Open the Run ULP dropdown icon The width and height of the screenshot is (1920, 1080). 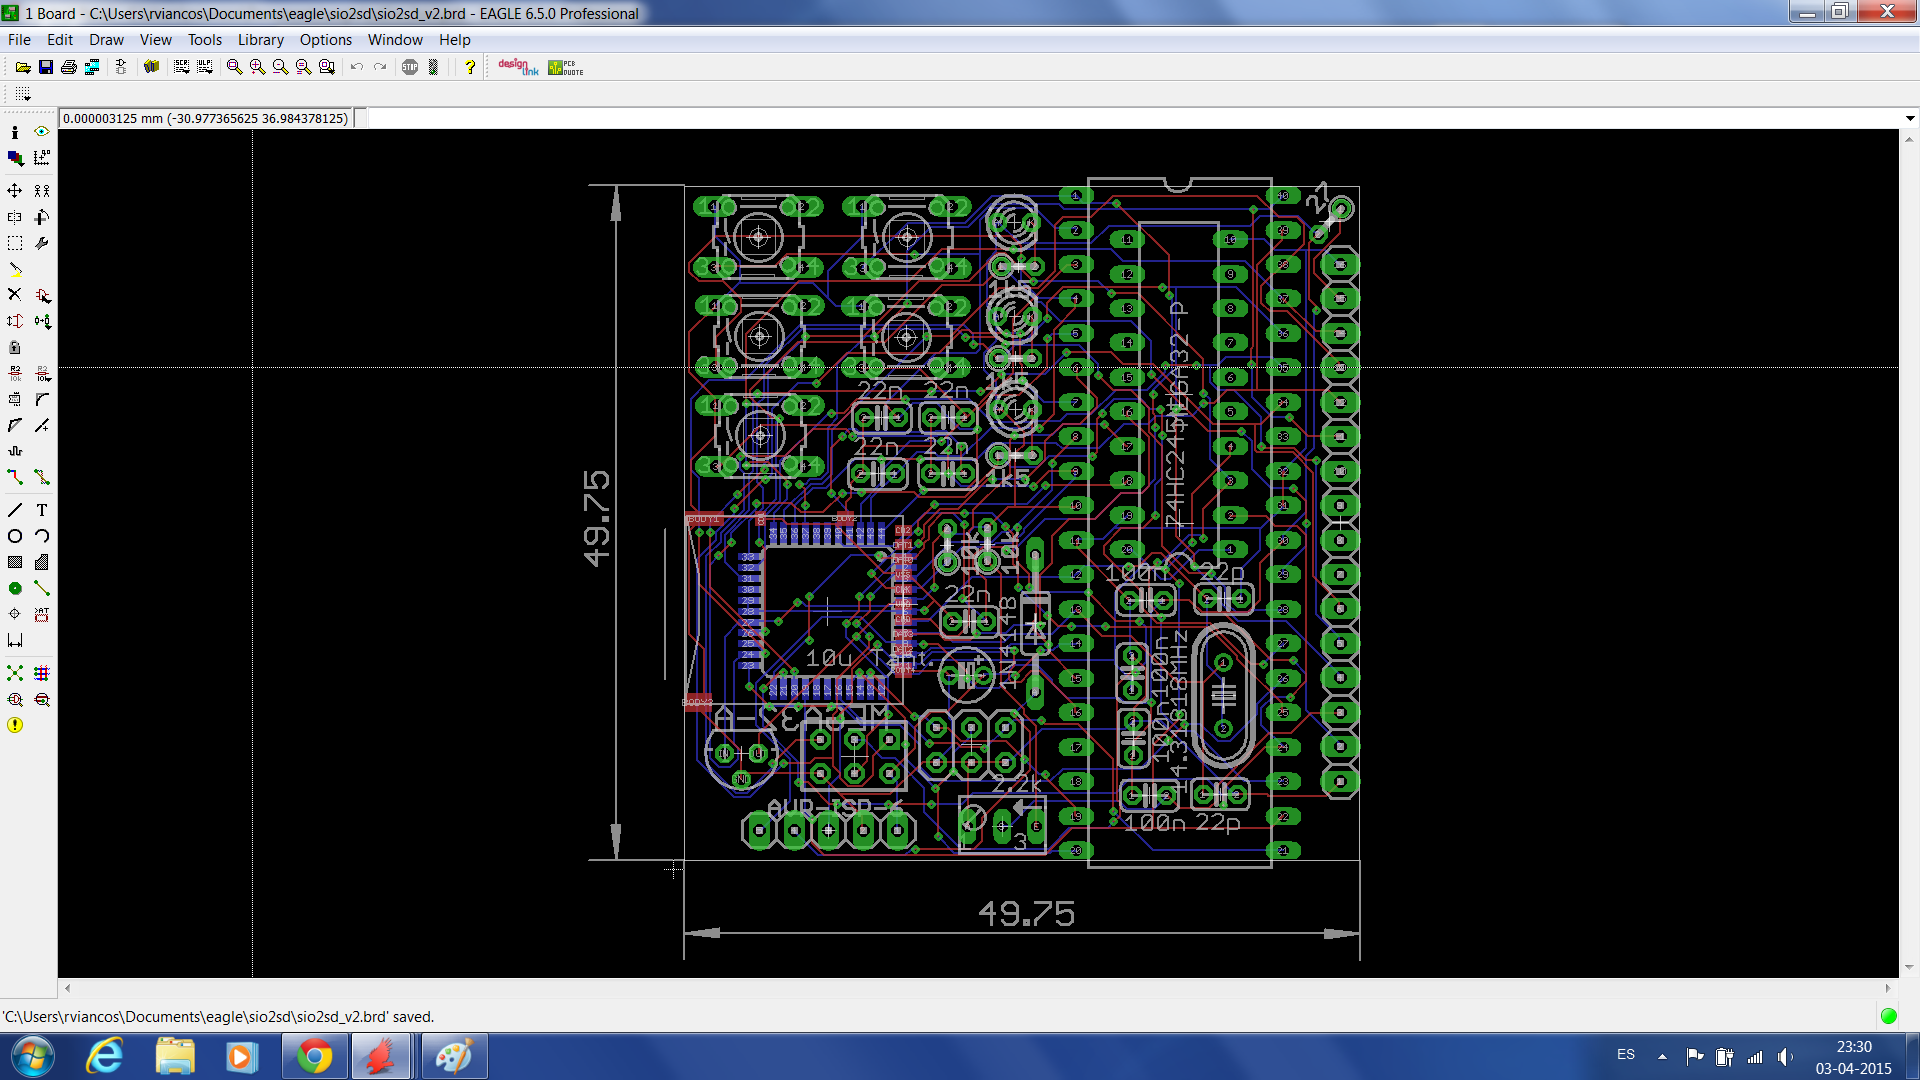[205, 67]
